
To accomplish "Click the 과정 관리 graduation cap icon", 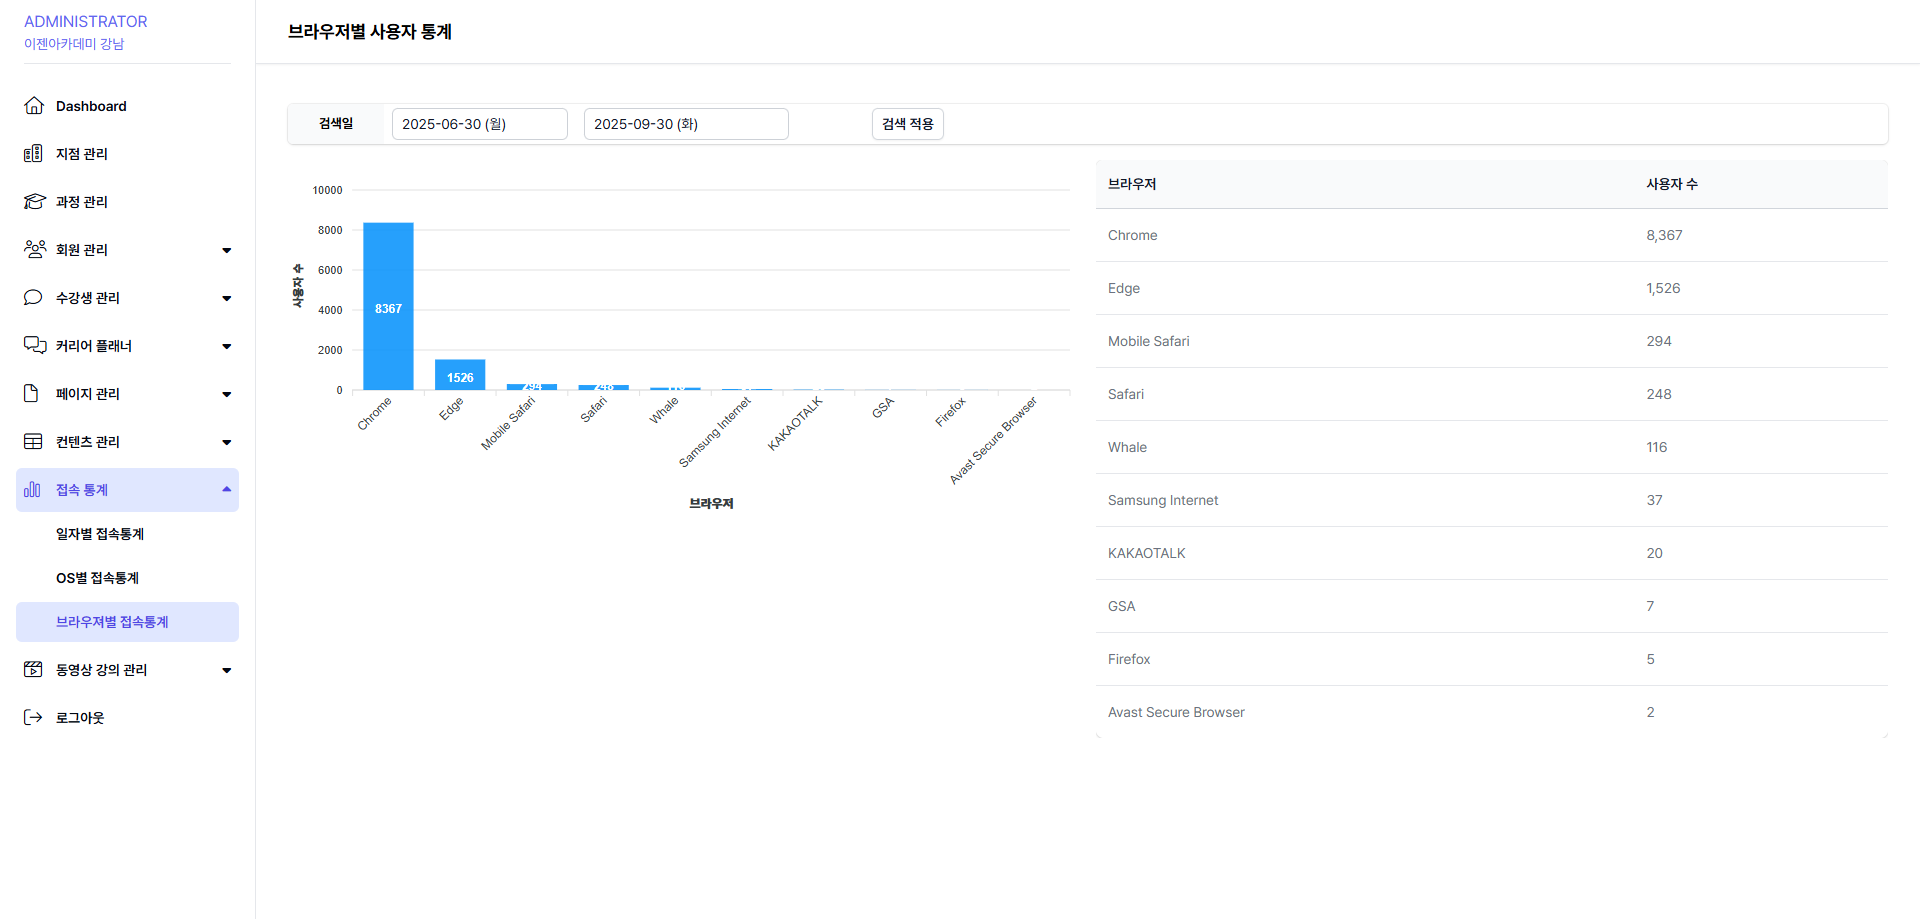I will pyautogui.click(x=34, y=202).
